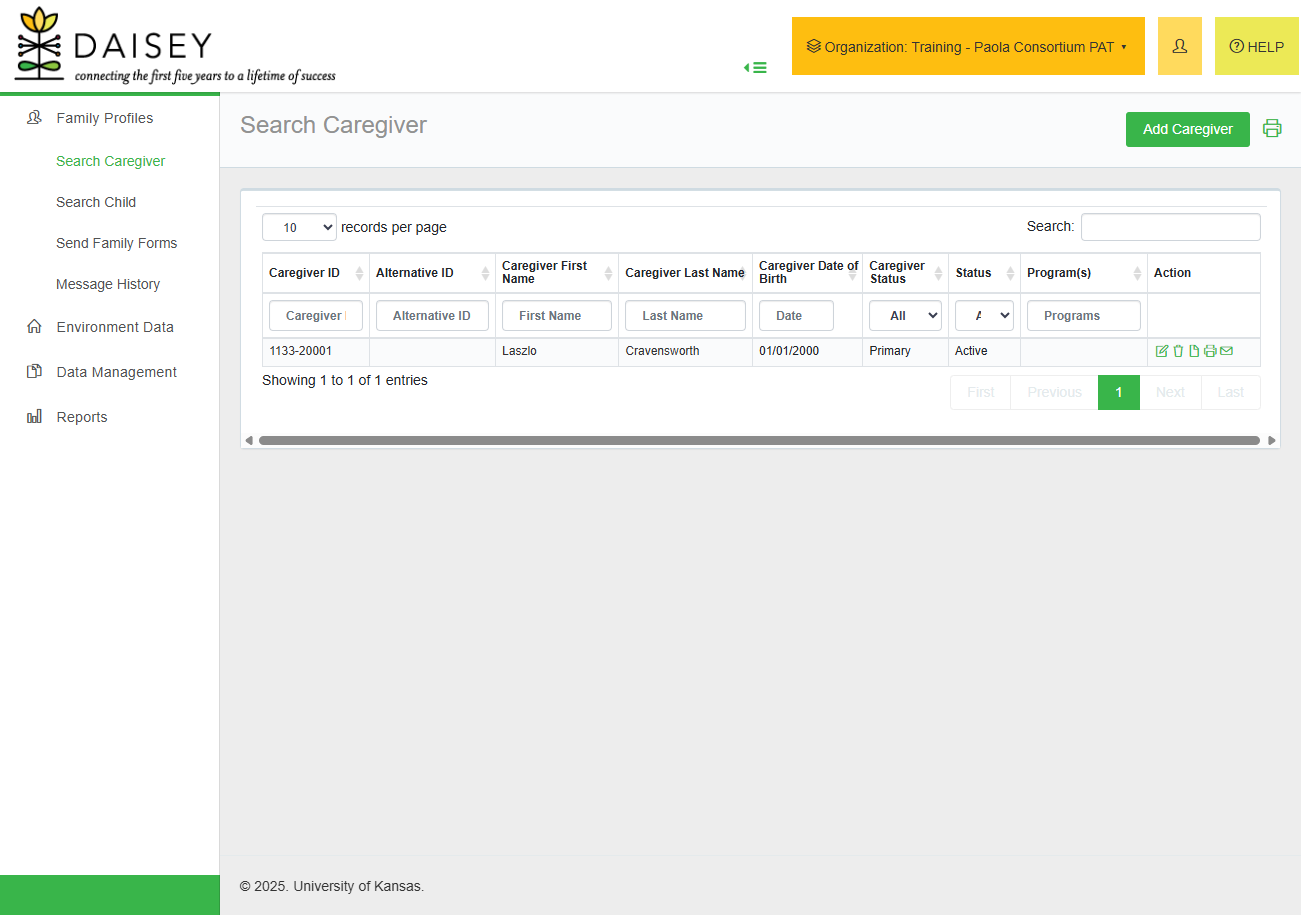1301x915 pixels.
Task: Send email via envelope icon in Laszlo's row
Action: tap(1226, 351)
